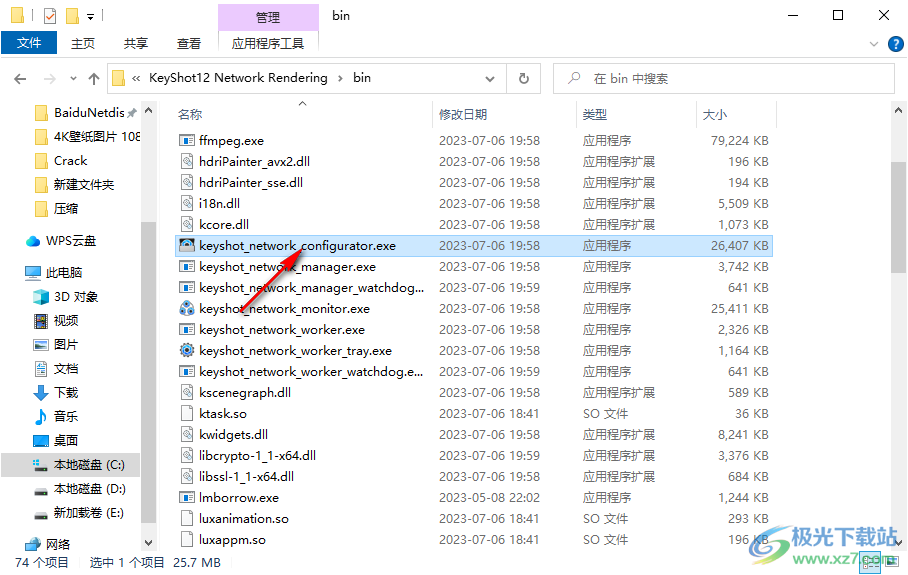This screenshot has height=575, width=908.
Task: Open 新加载卷 (E:) in sidebar
Action: click(79, 513)
